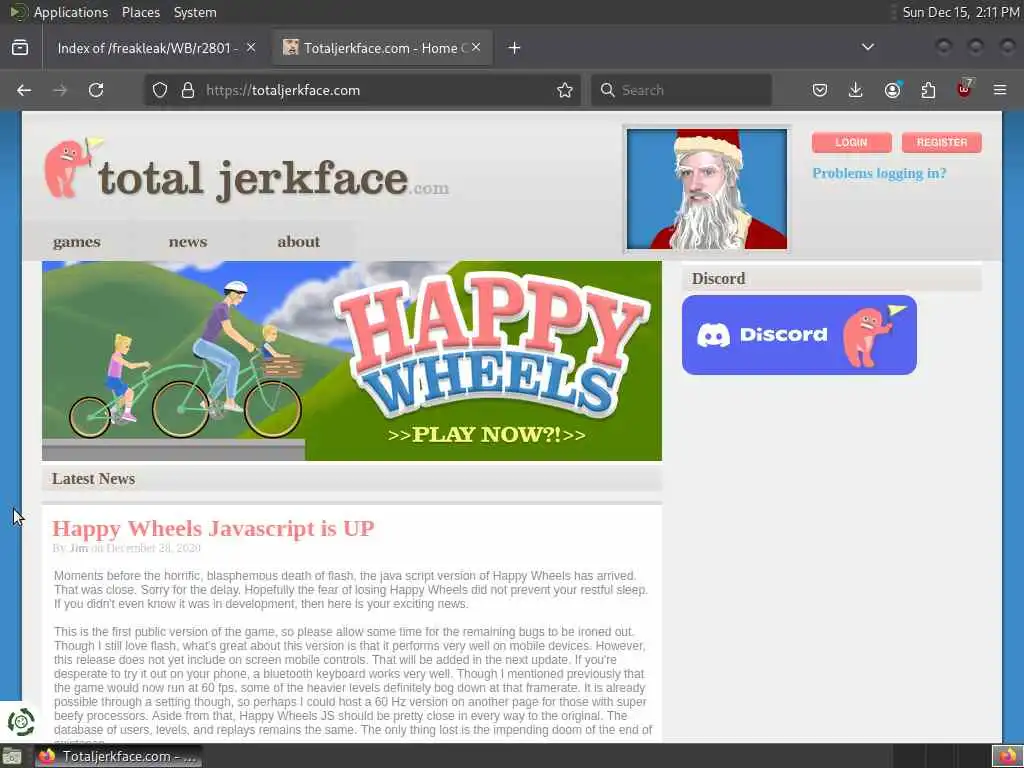Open the System menu

(x=195, y=12)
